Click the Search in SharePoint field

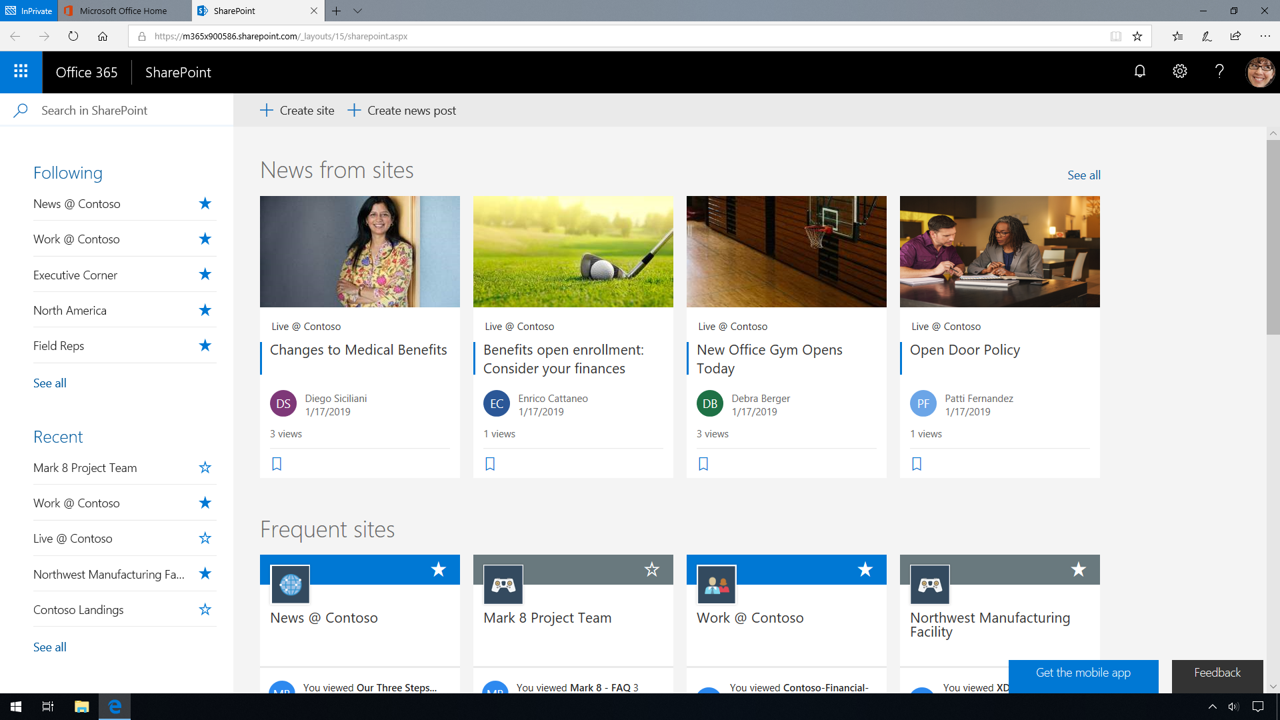[x=117, y=110]
